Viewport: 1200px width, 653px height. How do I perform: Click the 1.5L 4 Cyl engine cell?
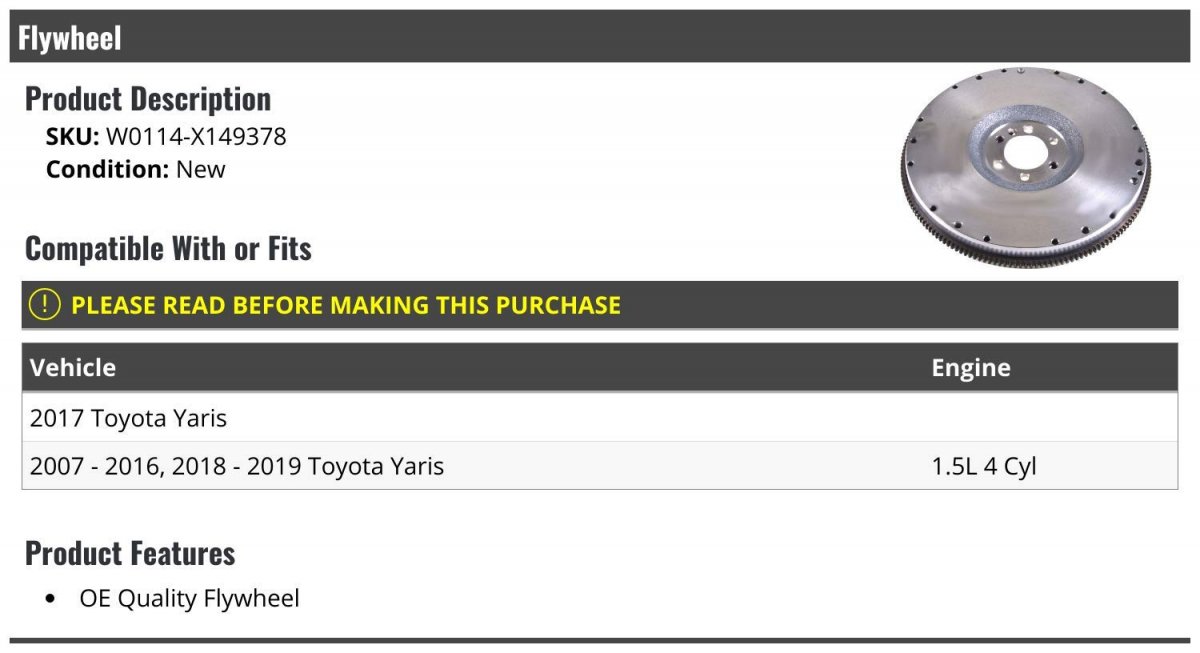click(x=984, y=466)
